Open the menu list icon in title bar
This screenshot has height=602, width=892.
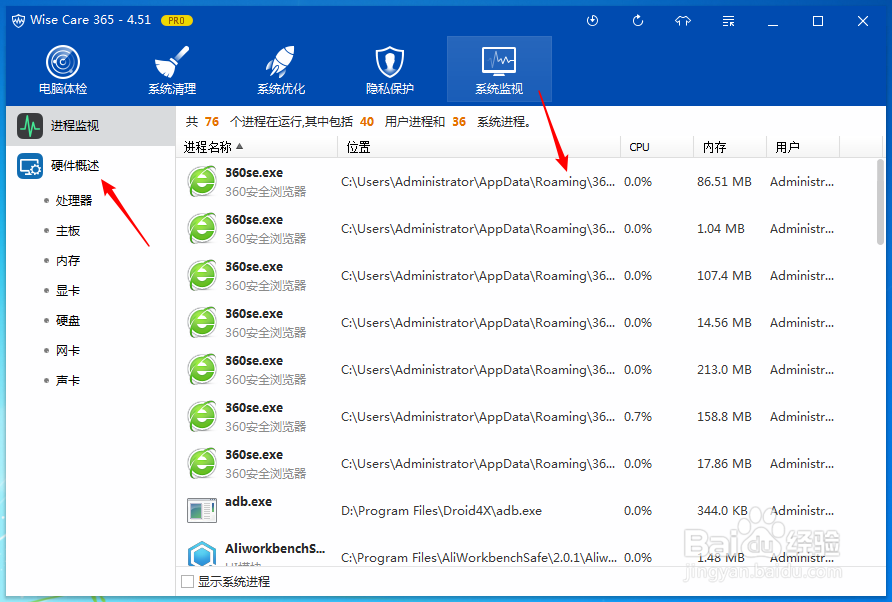(x=728, y=21)
